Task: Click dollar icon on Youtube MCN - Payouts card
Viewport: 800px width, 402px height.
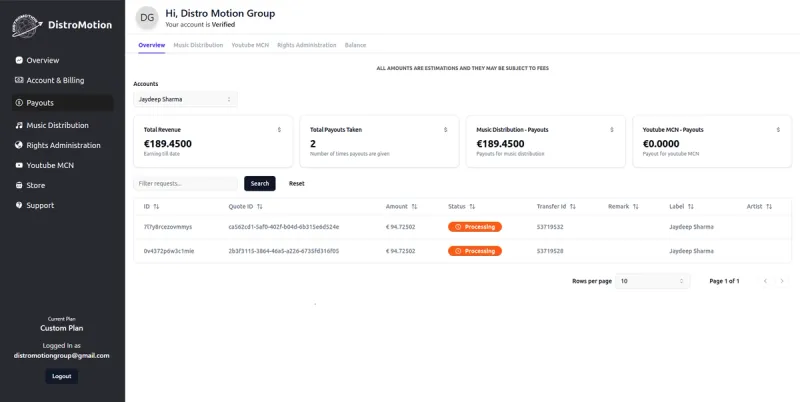Action: (x=778, y=130)
